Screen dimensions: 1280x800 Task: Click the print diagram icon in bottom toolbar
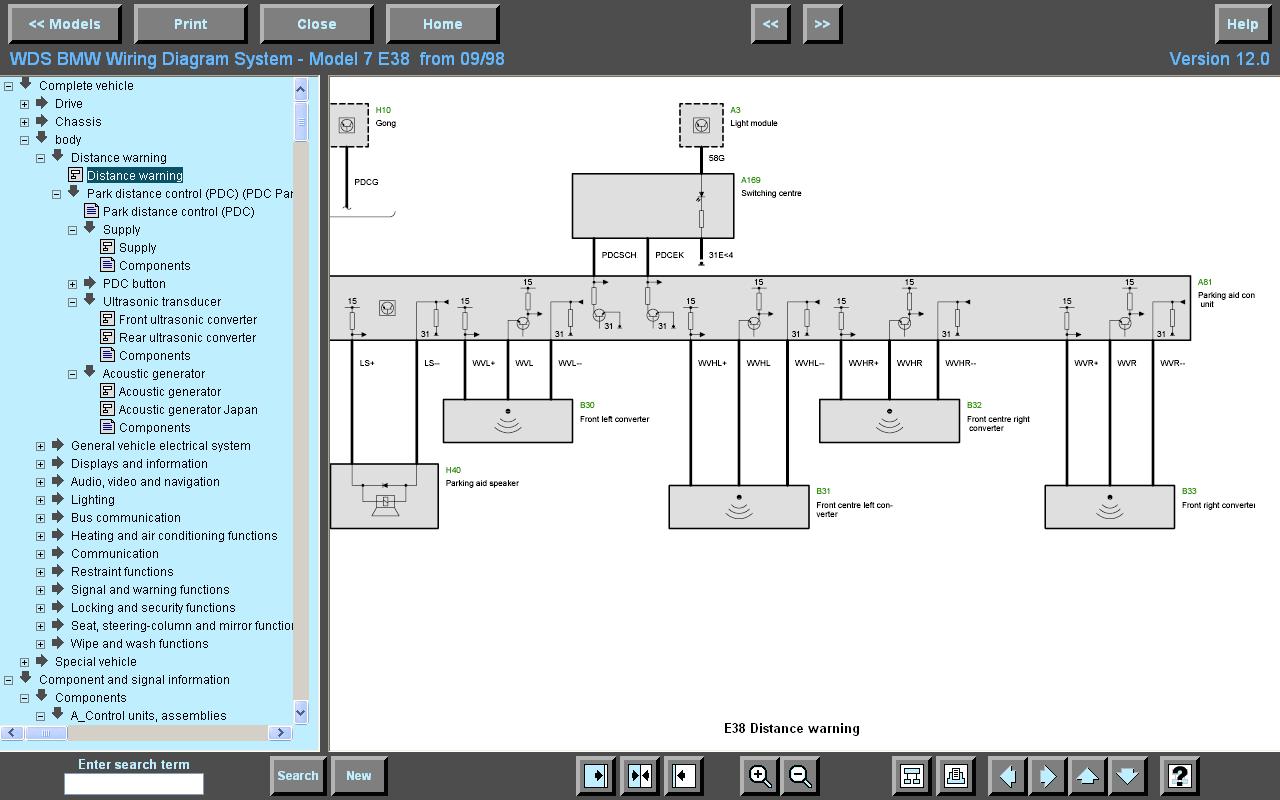point(955,776)
